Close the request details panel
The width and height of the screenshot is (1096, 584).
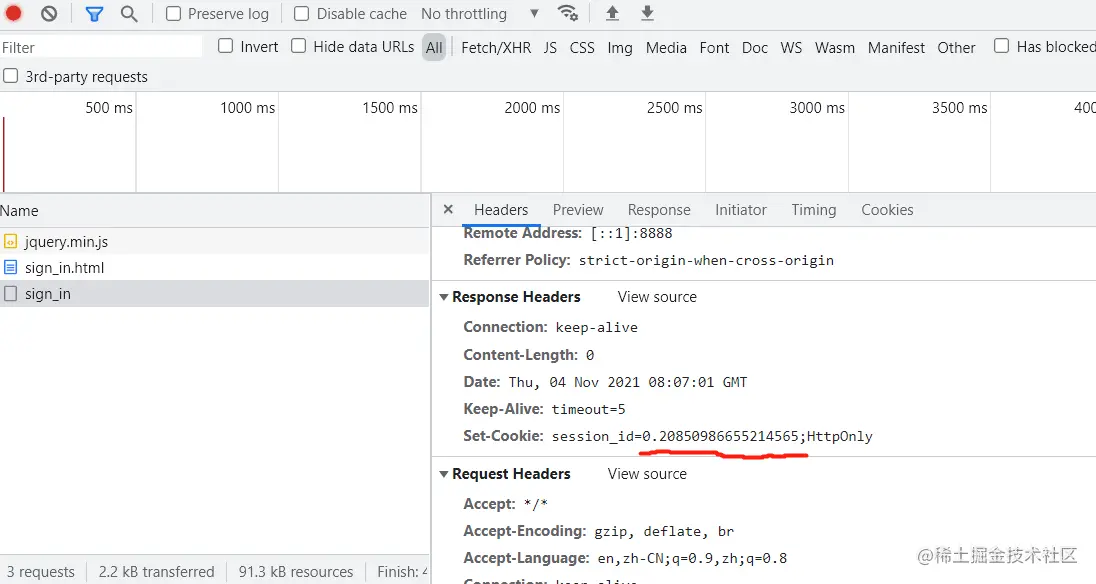[x=448, y=209]
